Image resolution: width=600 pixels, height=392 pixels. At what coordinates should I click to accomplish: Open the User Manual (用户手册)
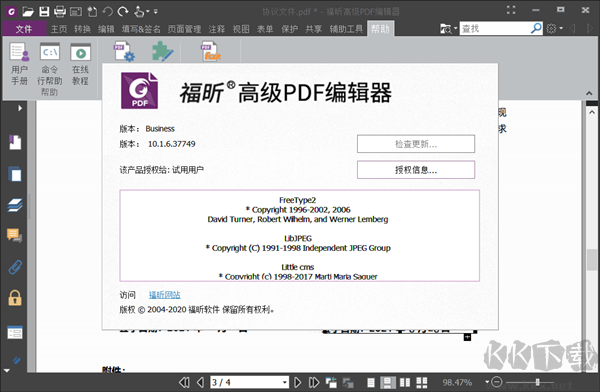19,64
